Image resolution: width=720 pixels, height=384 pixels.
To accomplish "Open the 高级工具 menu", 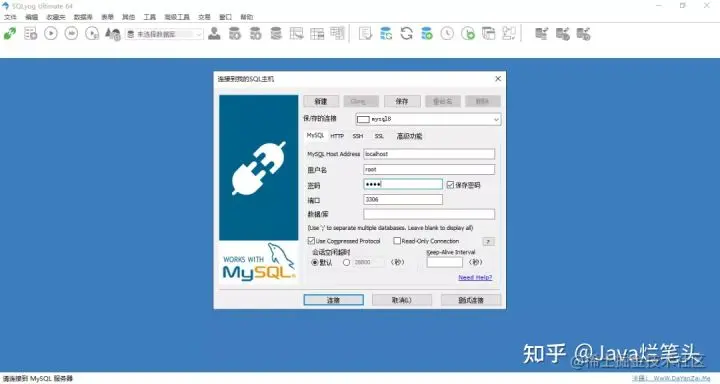I will tap(177, 17).
